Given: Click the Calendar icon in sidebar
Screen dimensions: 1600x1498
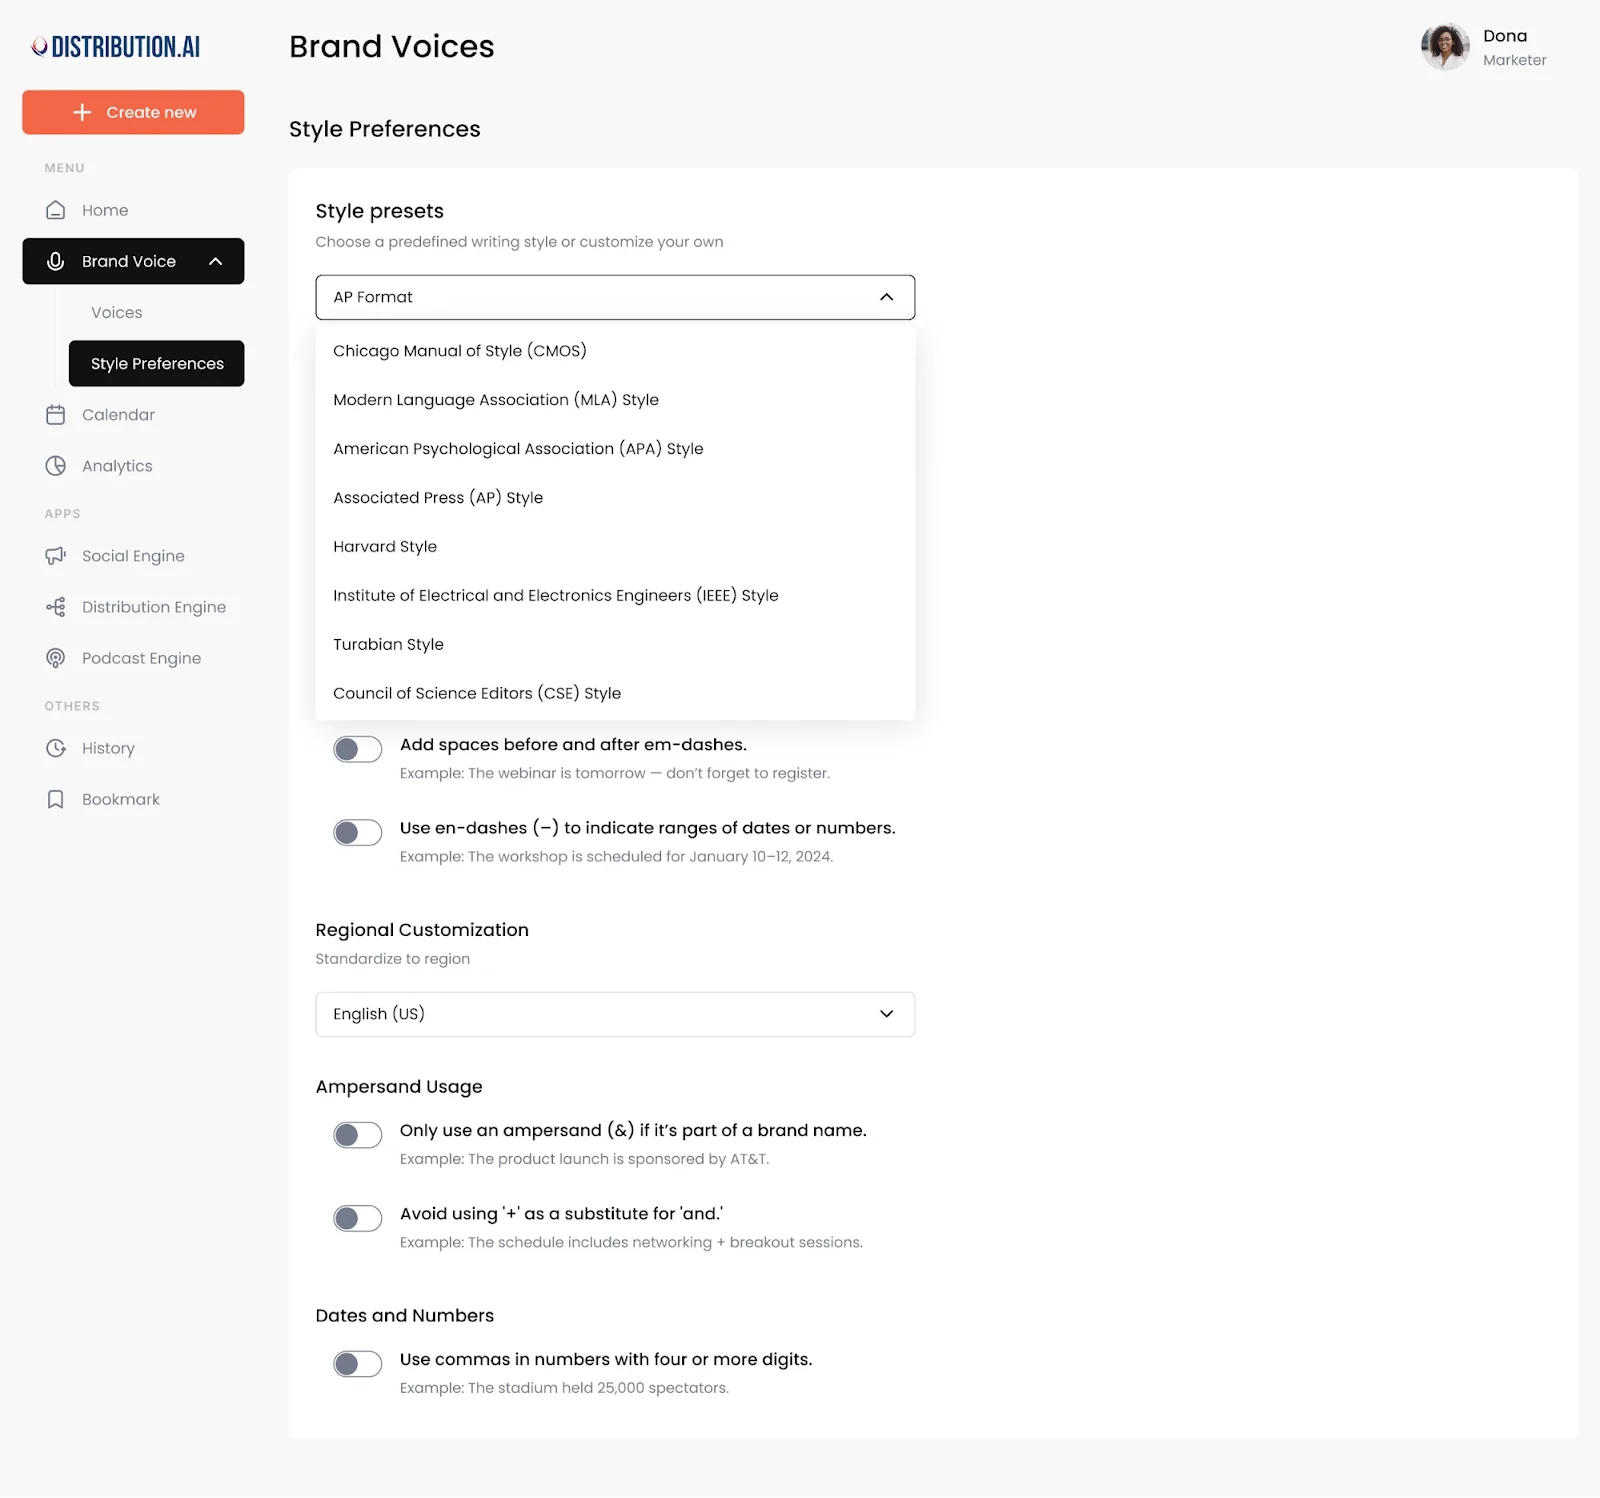Looking at the screenshot, I should pyautogui.click(x=56, y=414).
